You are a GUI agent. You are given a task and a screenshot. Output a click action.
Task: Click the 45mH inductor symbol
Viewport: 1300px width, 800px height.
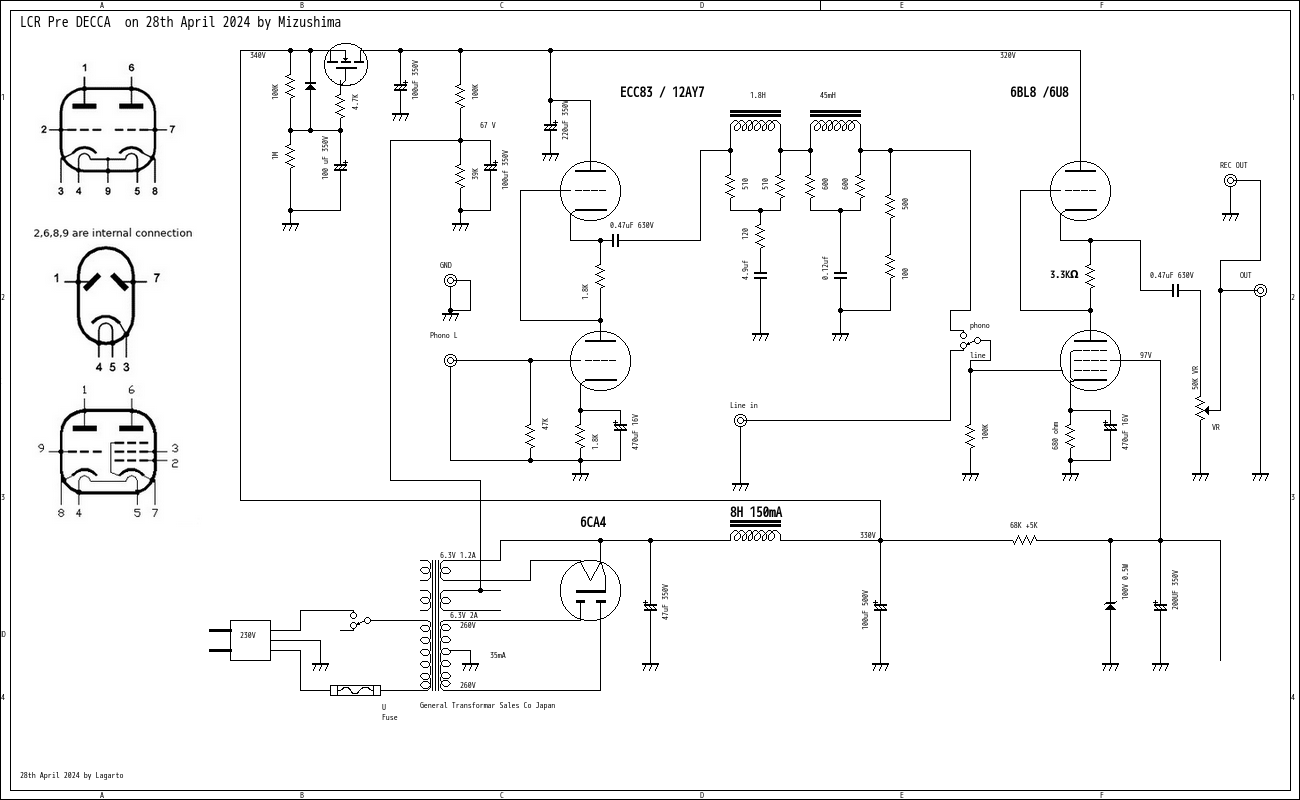835,127
